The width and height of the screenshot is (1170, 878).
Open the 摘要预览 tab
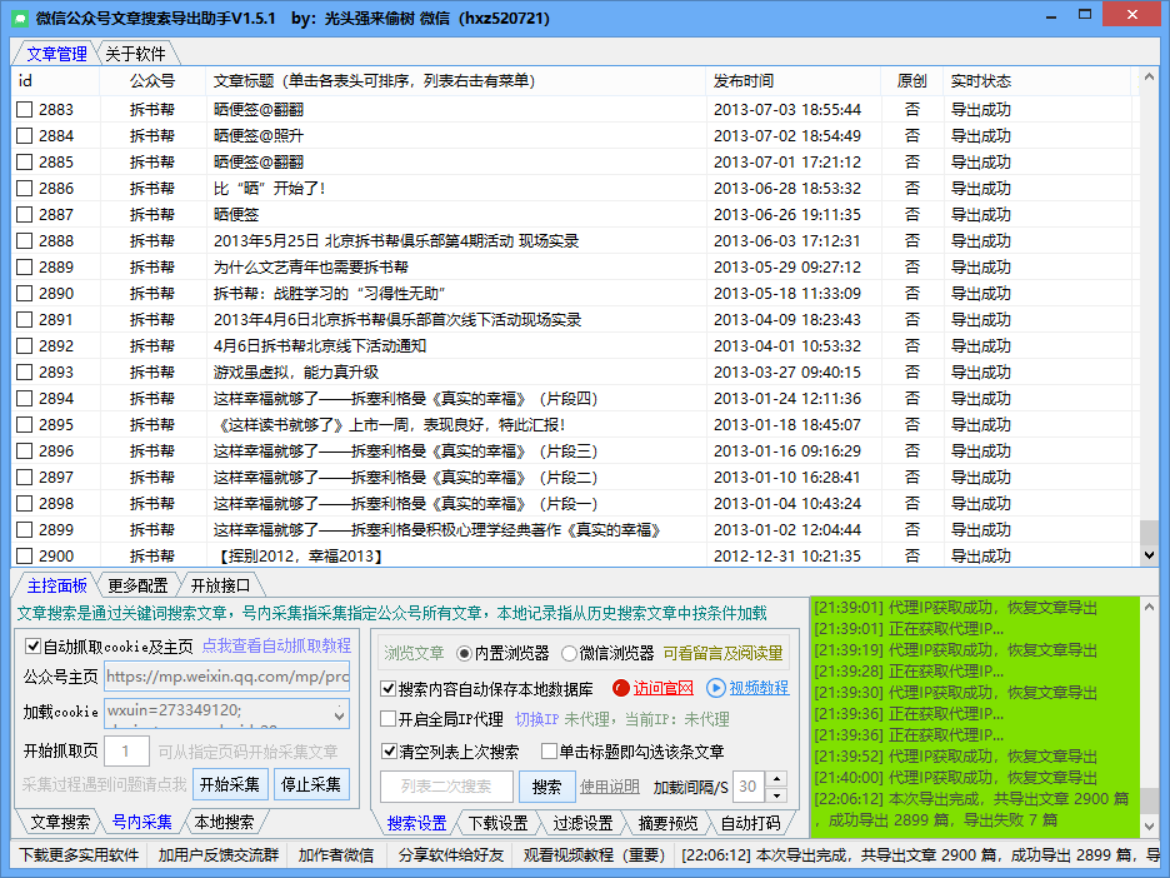pos(668,823)
